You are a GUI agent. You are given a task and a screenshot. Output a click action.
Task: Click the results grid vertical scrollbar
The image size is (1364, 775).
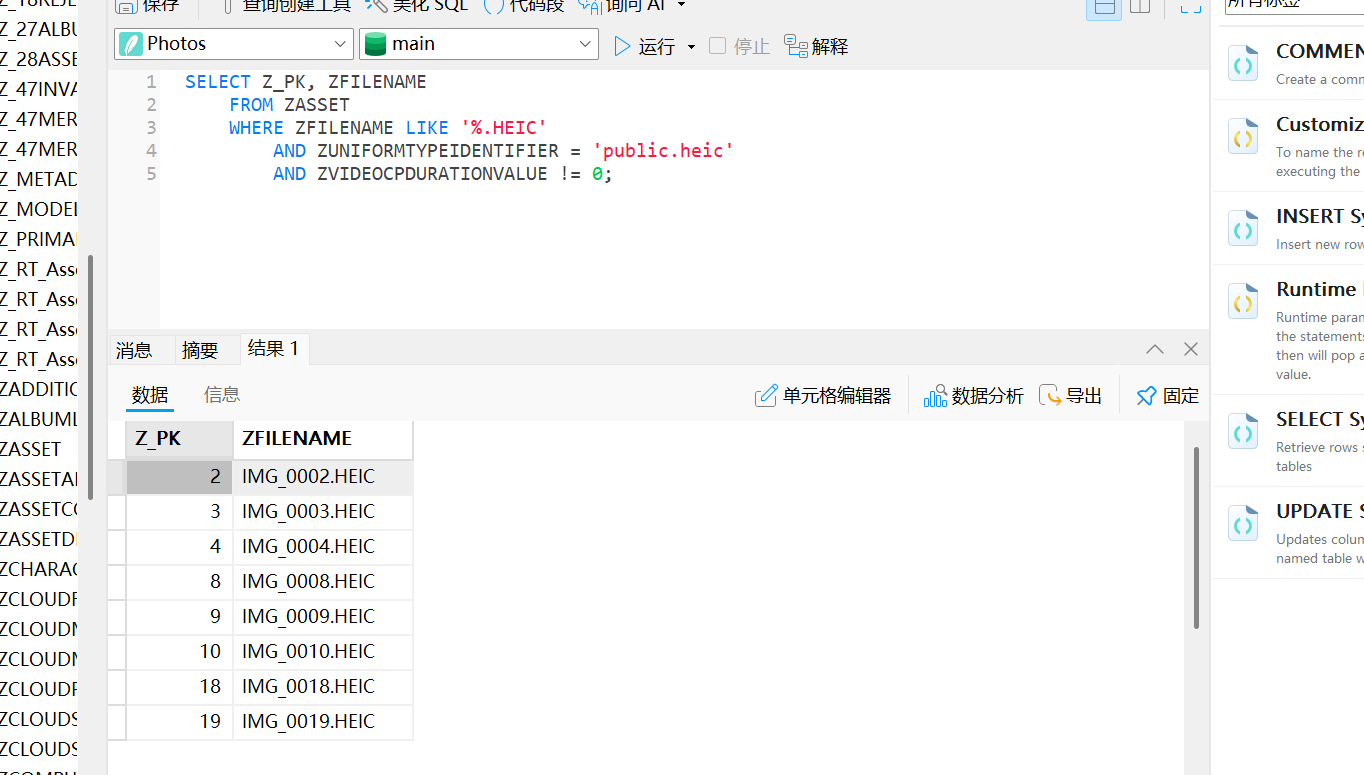pos(1196,537)
